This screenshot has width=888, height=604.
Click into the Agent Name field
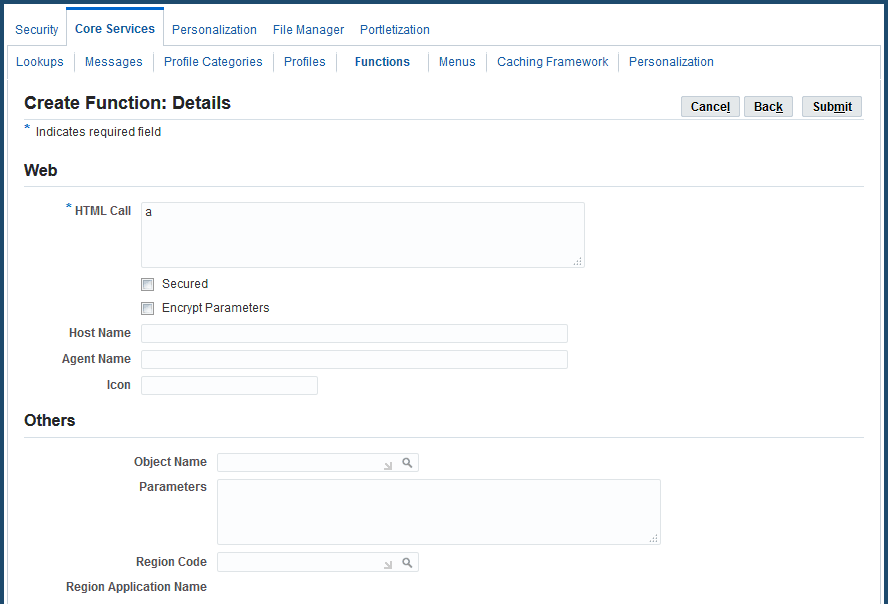coord(354,359)
